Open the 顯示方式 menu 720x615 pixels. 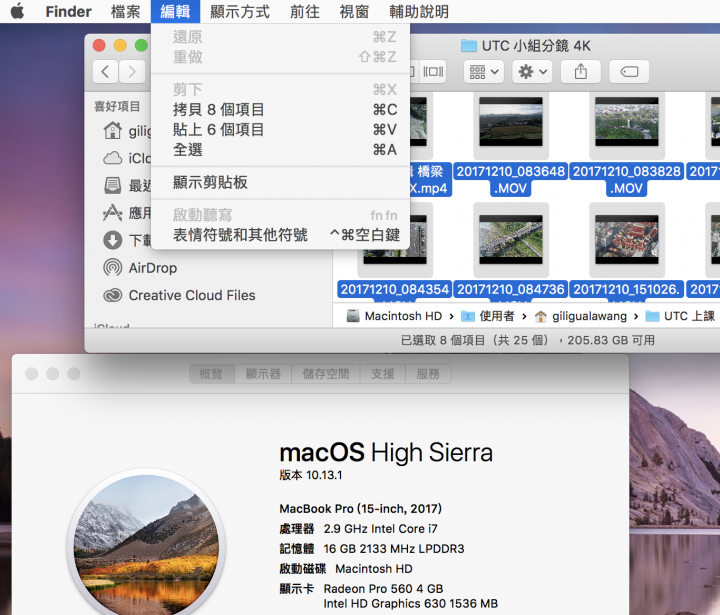point(240,11)
